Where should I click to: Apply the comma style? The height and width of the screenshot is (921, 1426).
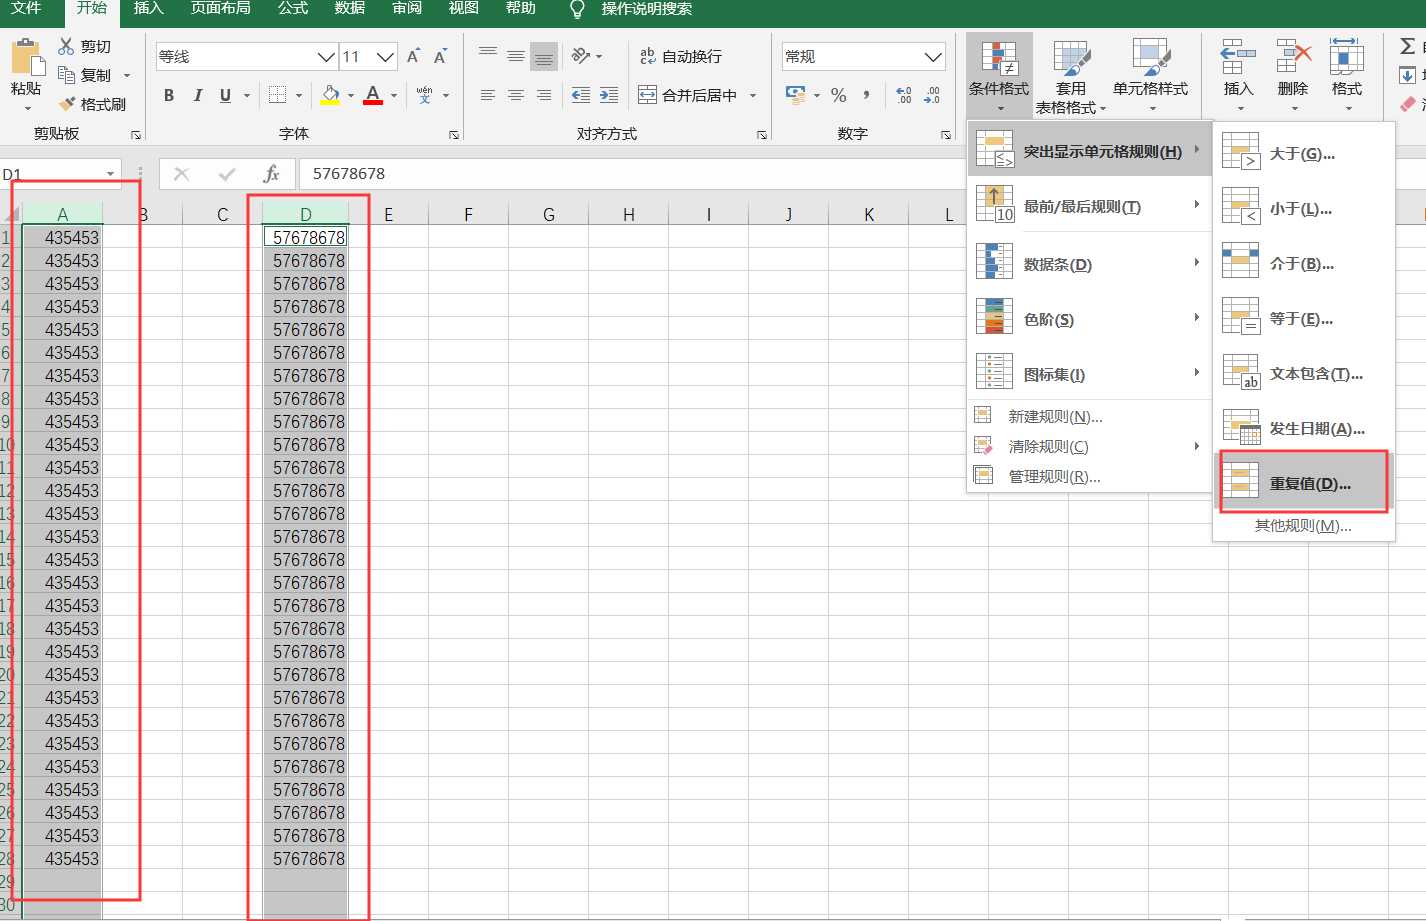pyautogui.click(x=866, y=95)
